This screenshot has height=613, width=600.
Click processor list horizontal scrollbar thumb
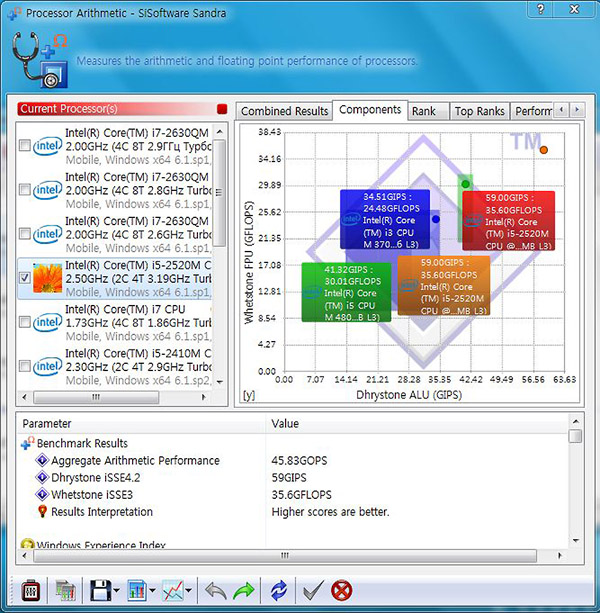tap(96, 397)
